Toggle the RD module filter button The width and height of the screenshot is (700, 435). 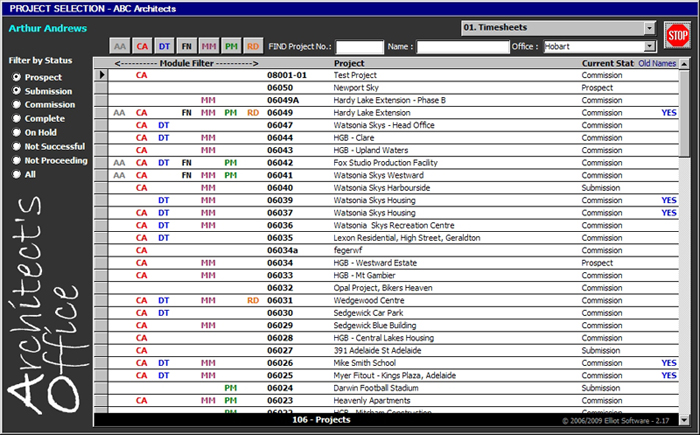point(252,46)
